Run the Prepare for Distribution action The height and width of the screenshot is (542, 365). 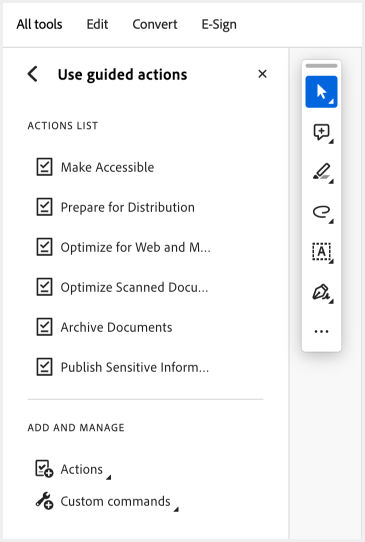pyautogui.click(x=116, y=207)
